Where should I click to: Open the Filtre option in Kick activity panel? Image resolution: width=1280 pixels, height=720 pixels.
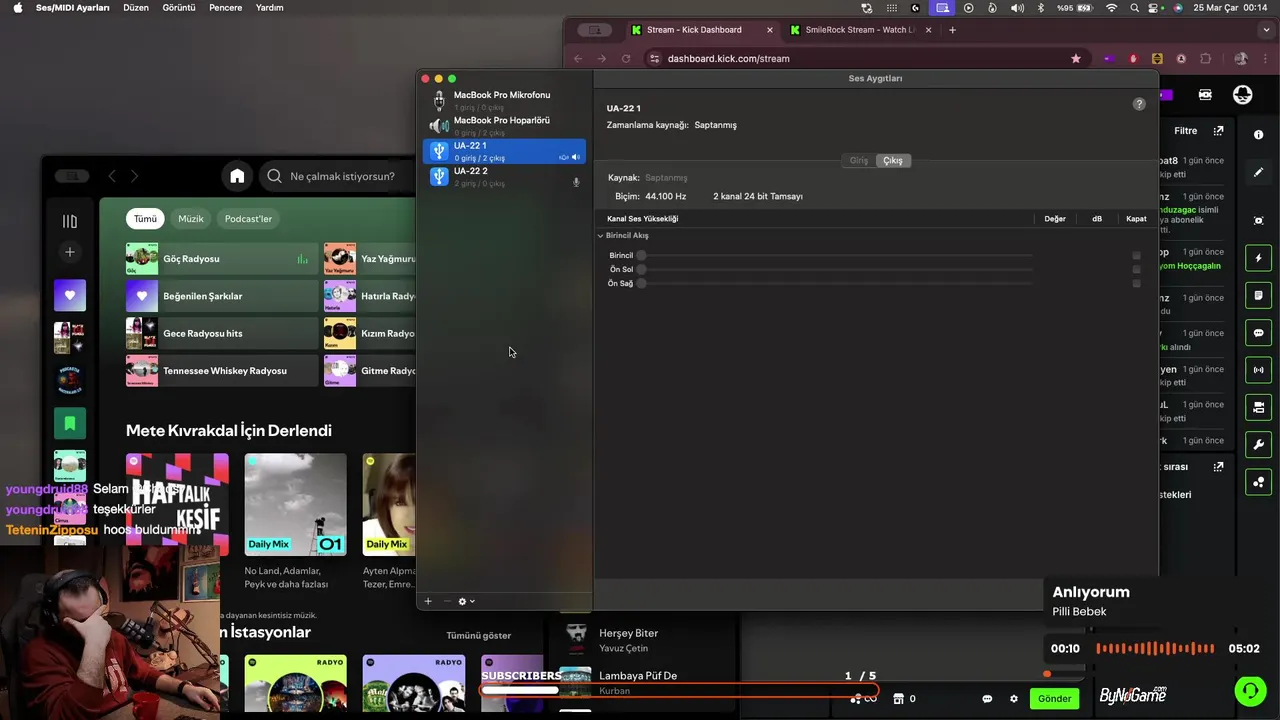(1186, 131)
